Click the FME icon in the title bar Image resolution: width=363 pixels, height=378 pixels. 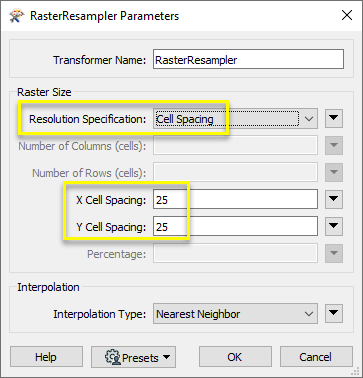17,16
